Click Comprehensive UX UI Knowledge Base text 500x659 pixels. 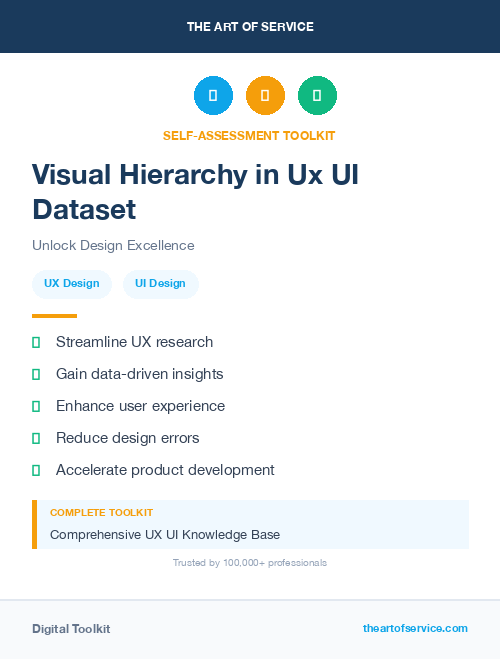[x=165, y=535]
